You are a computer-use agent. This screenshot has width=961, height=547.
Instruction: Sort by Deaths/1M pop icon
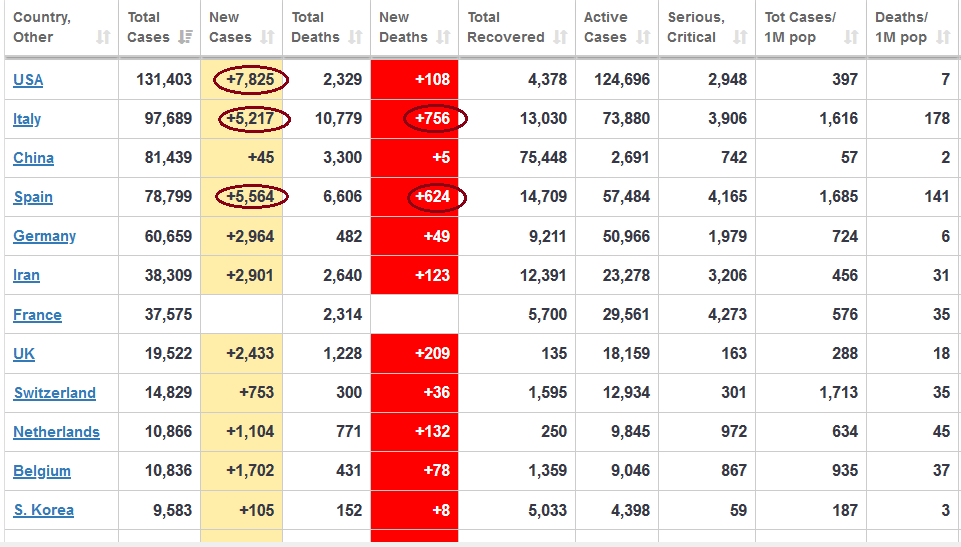(943, 37)
